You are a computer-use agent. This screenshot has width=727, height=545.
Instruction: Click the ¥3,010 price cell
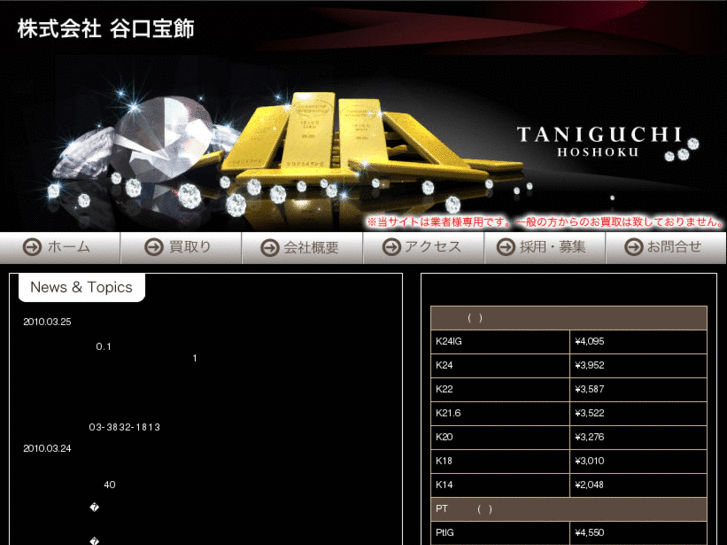638,461
